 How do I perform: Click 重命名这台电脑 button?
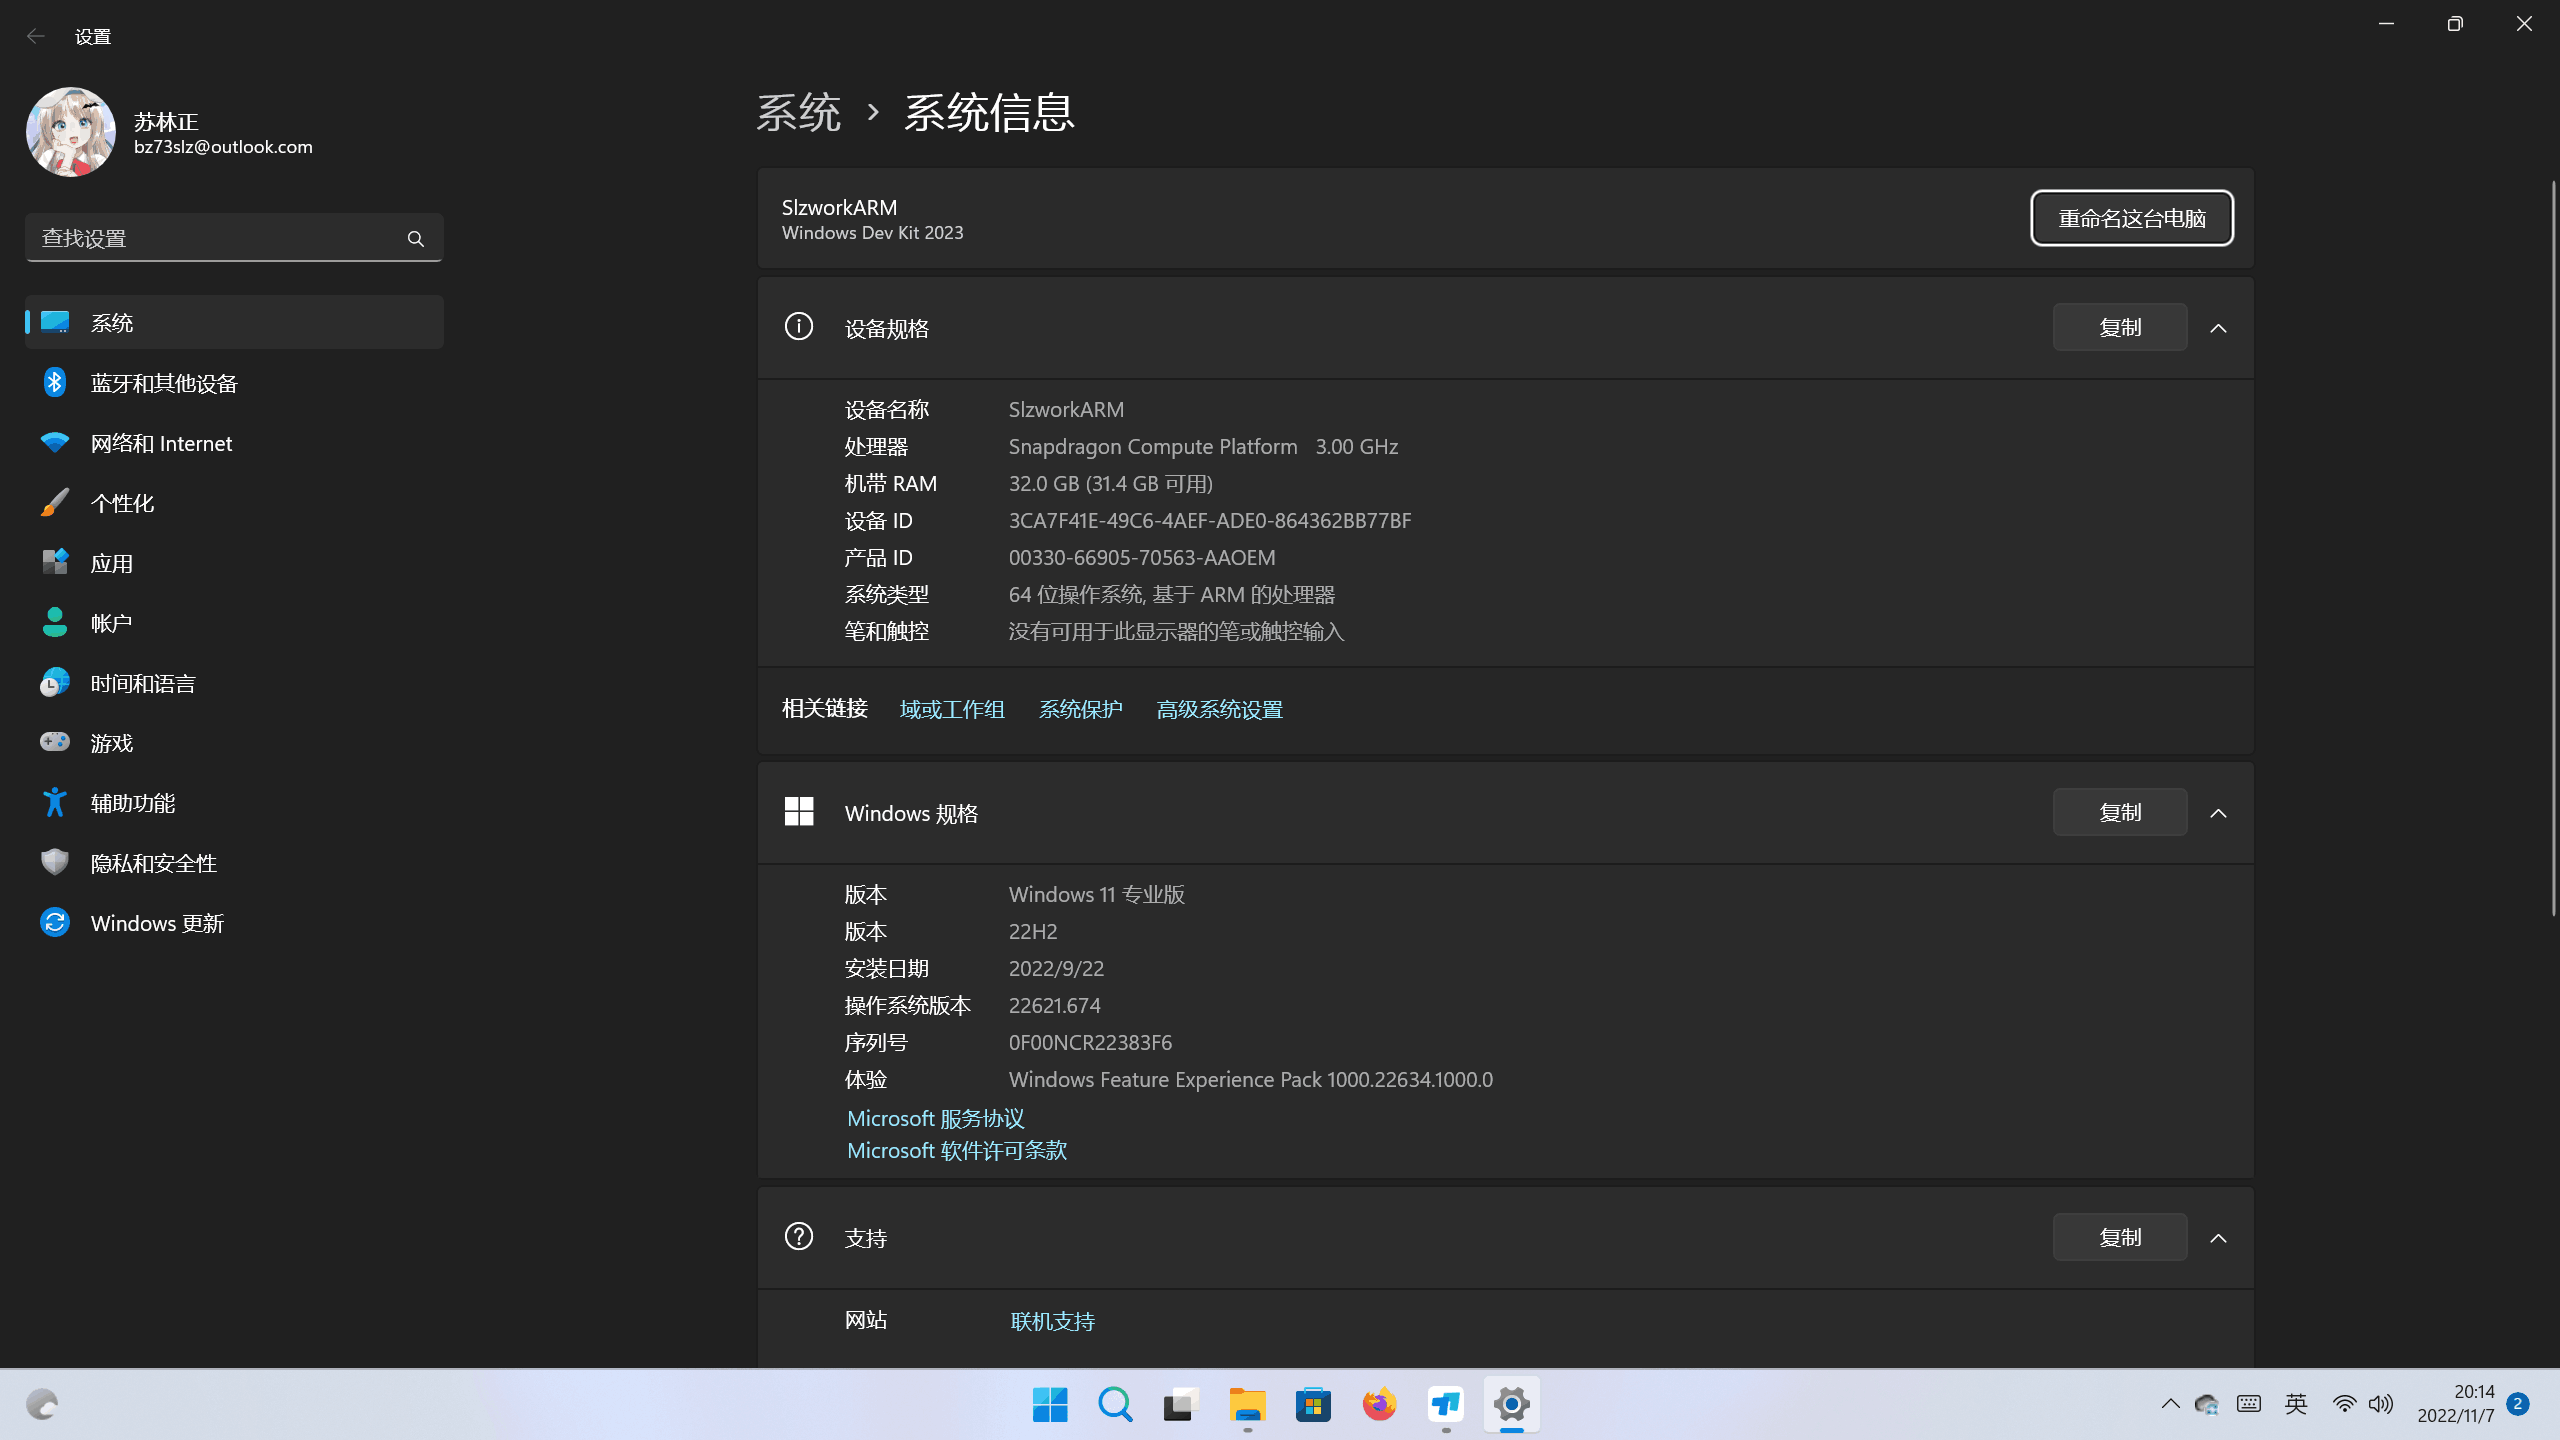point(2132,218)
